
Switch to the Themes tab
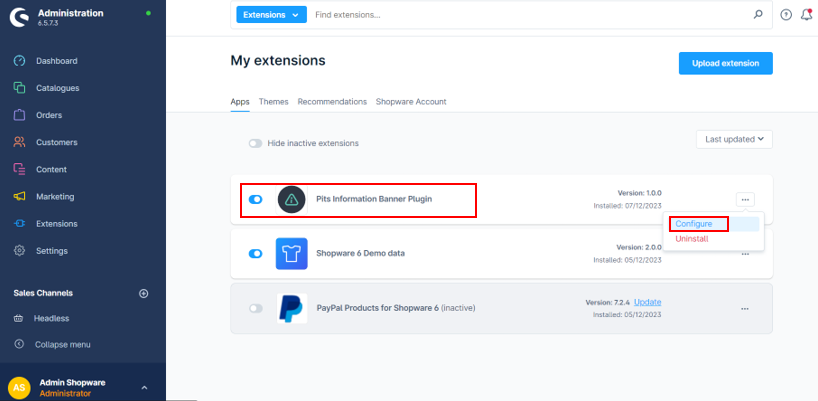(273, 102)
